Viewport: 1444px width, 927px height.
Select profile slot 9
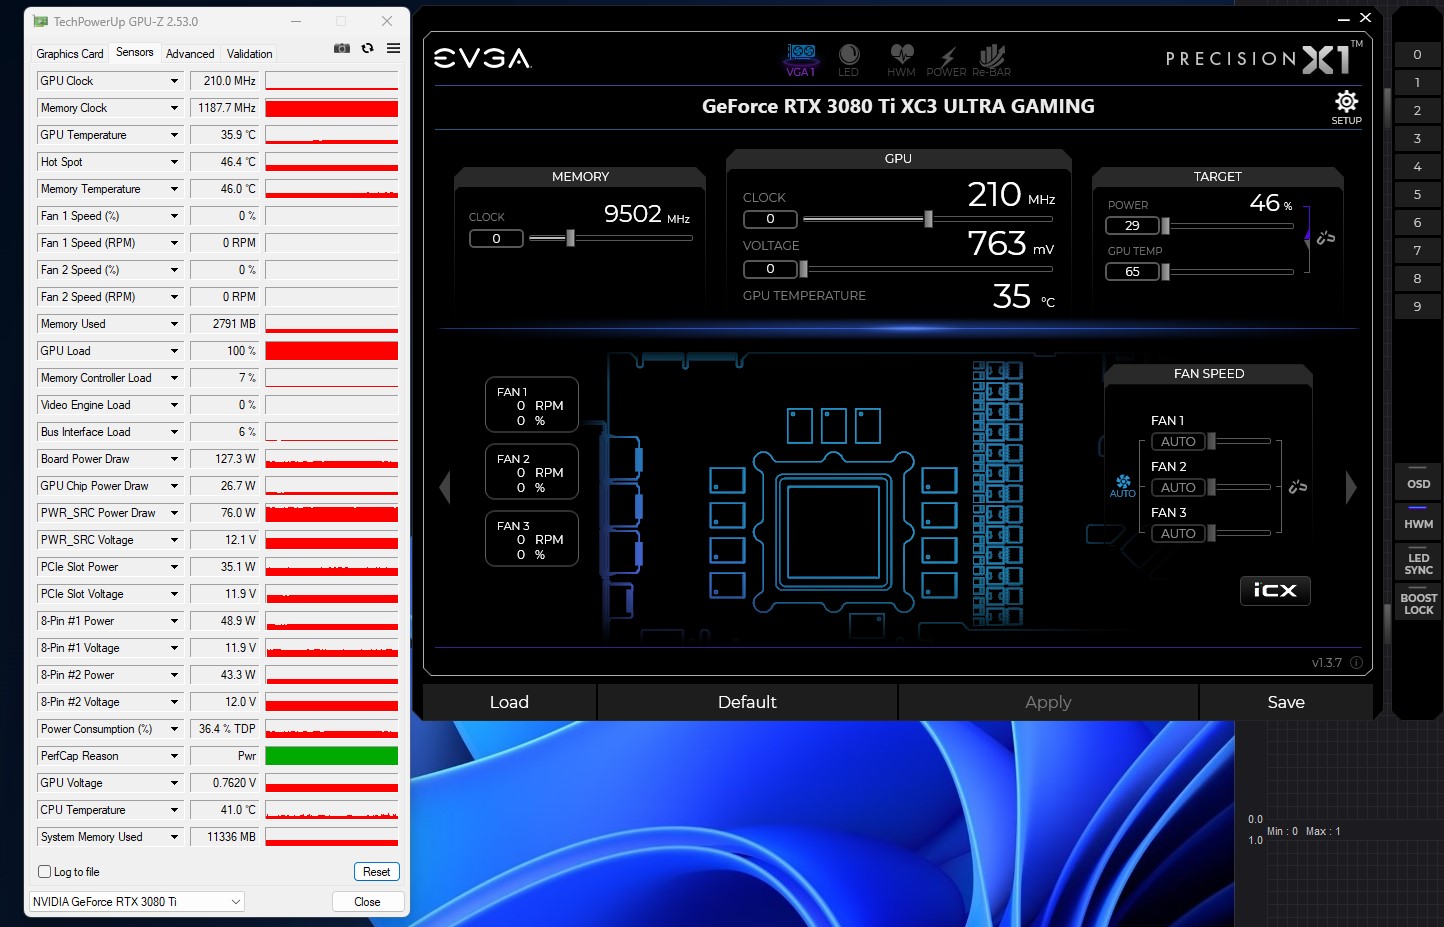pyautogui.click(x=1417, y=307)
